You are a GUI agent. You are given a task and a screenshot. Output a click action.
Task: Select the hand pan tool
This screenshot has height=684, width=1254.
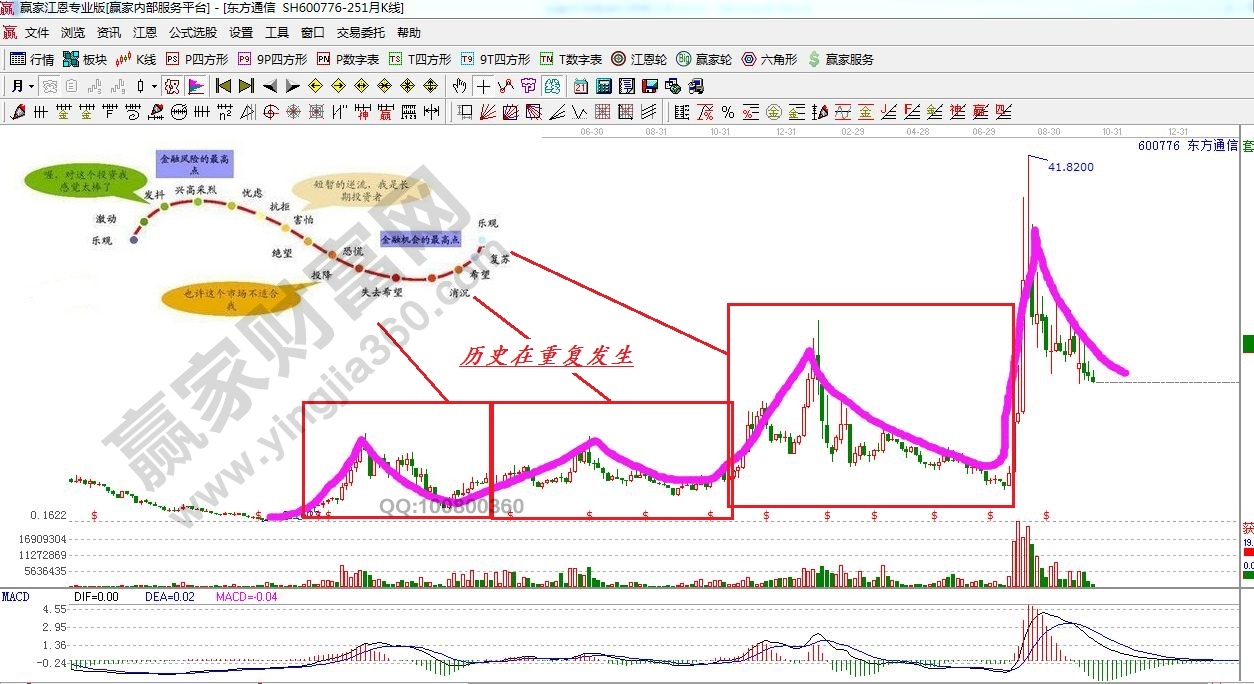tap(461, 86)
